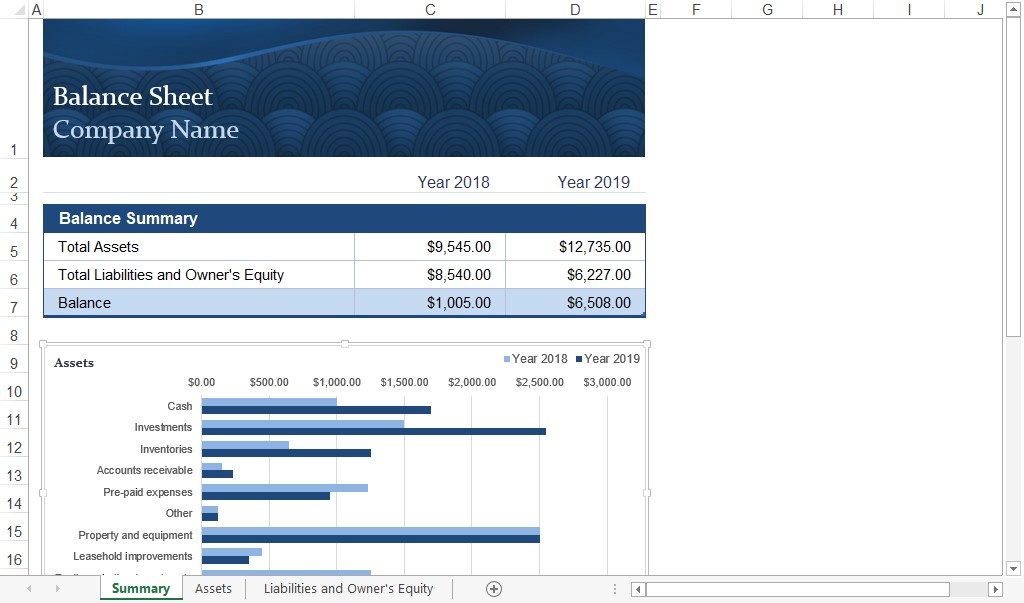1024x603 pixels.
Task: Click the vertical scrollbar down arrow
Action: click(1012, 568)
